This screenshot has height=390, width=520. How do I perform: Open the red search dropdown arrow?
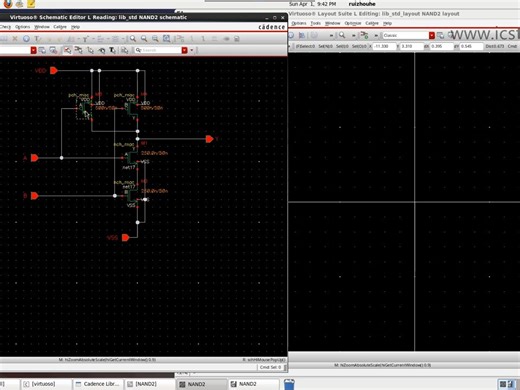(185, 50)
